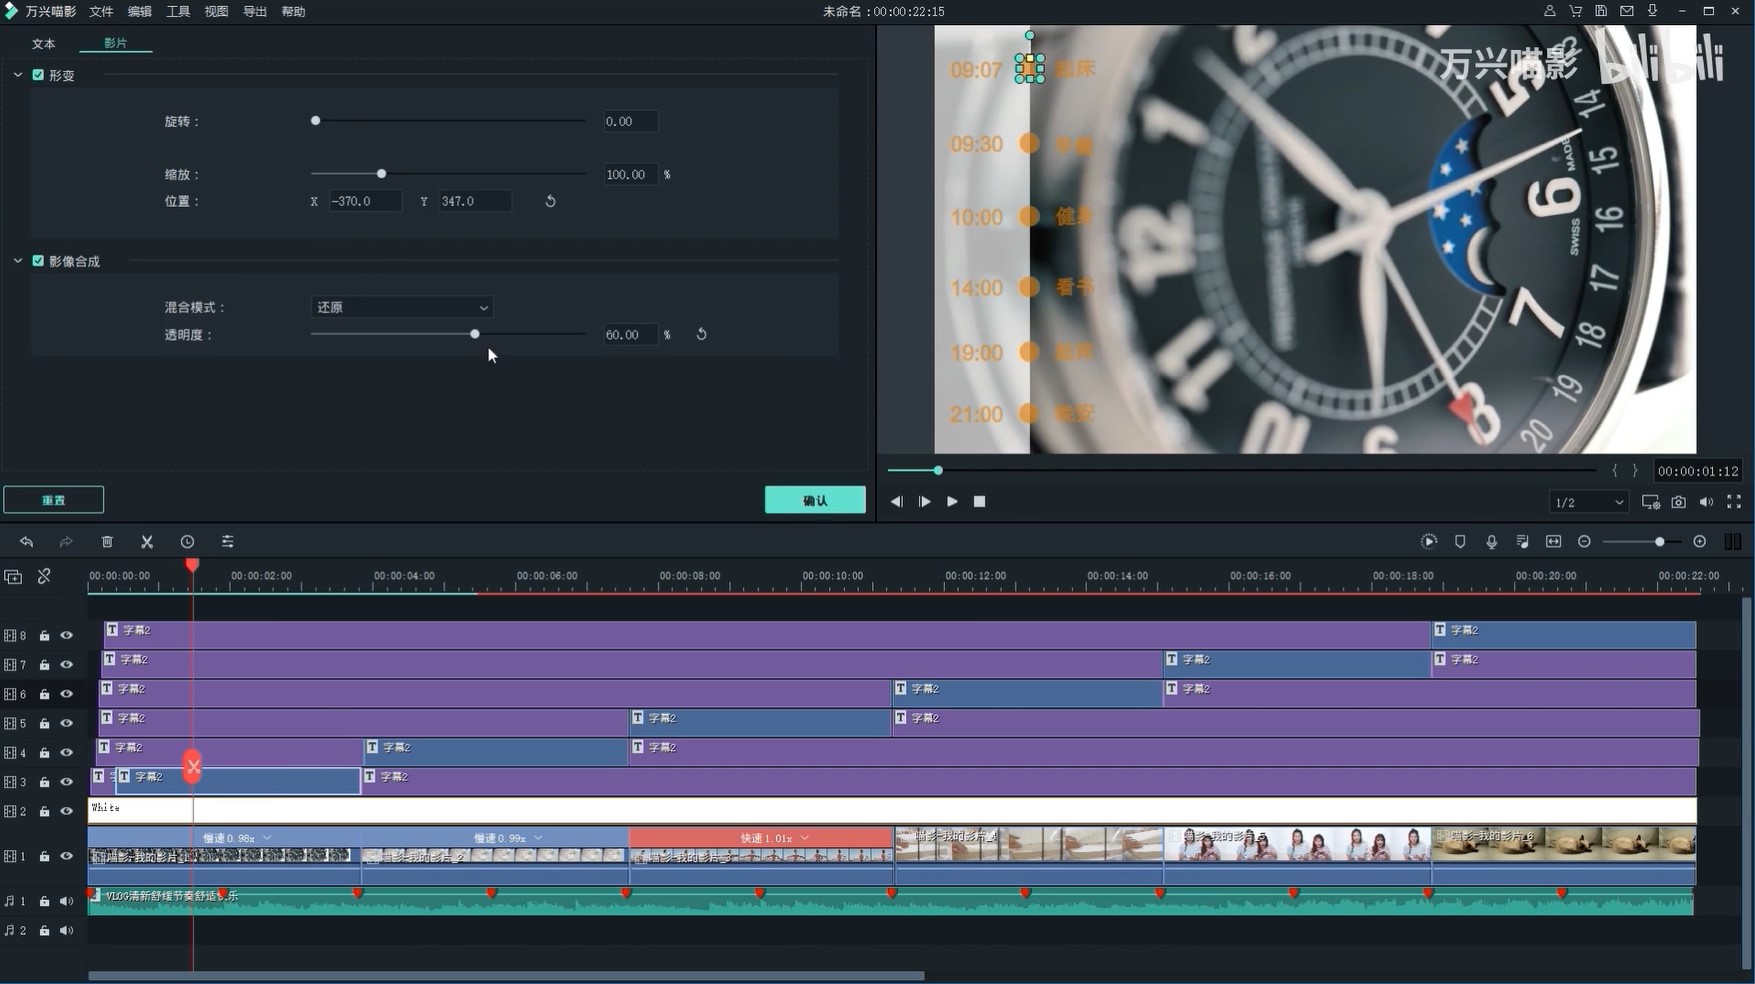This screenshot has width=1755, height=984.
Task: Open the 1/2 preview quality dropdown
Action: [1588, 502]
